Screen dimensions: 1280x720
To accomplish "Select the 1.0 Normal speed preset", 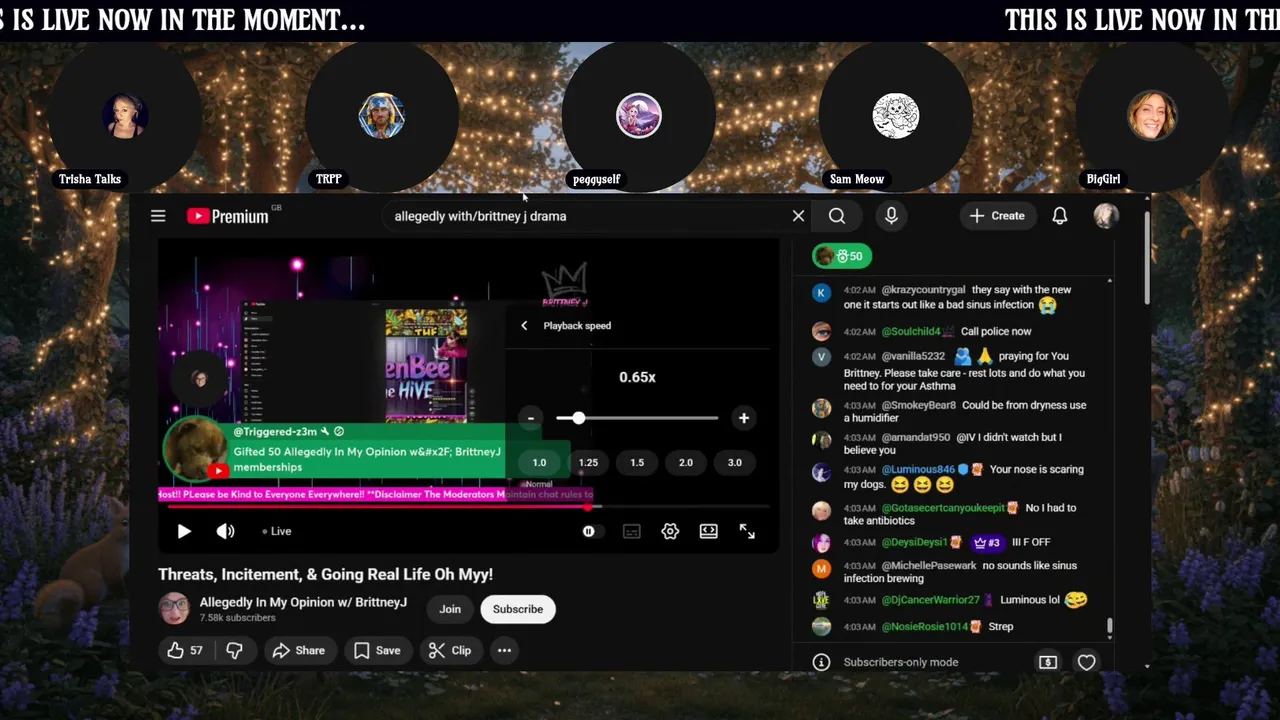I will 539,462.
